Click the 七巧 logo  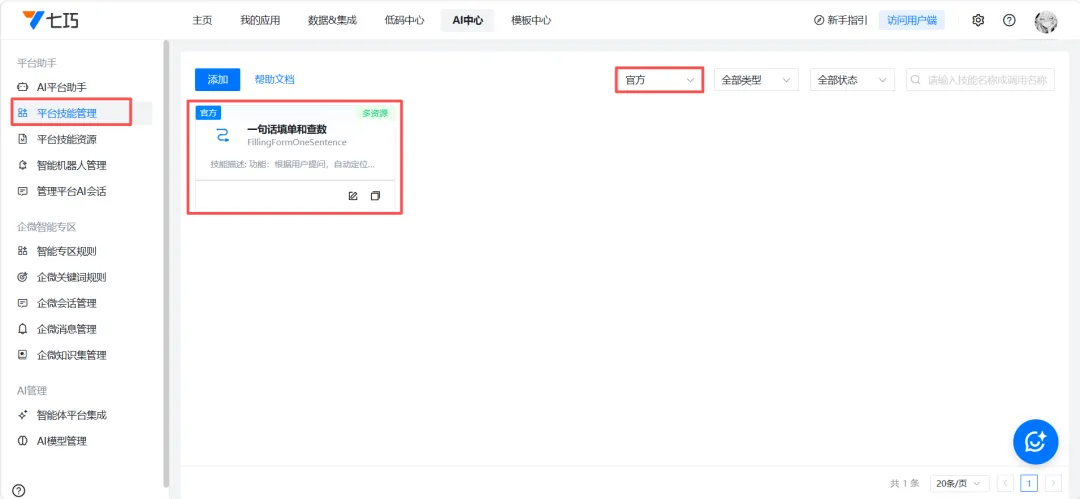[50, 20]
